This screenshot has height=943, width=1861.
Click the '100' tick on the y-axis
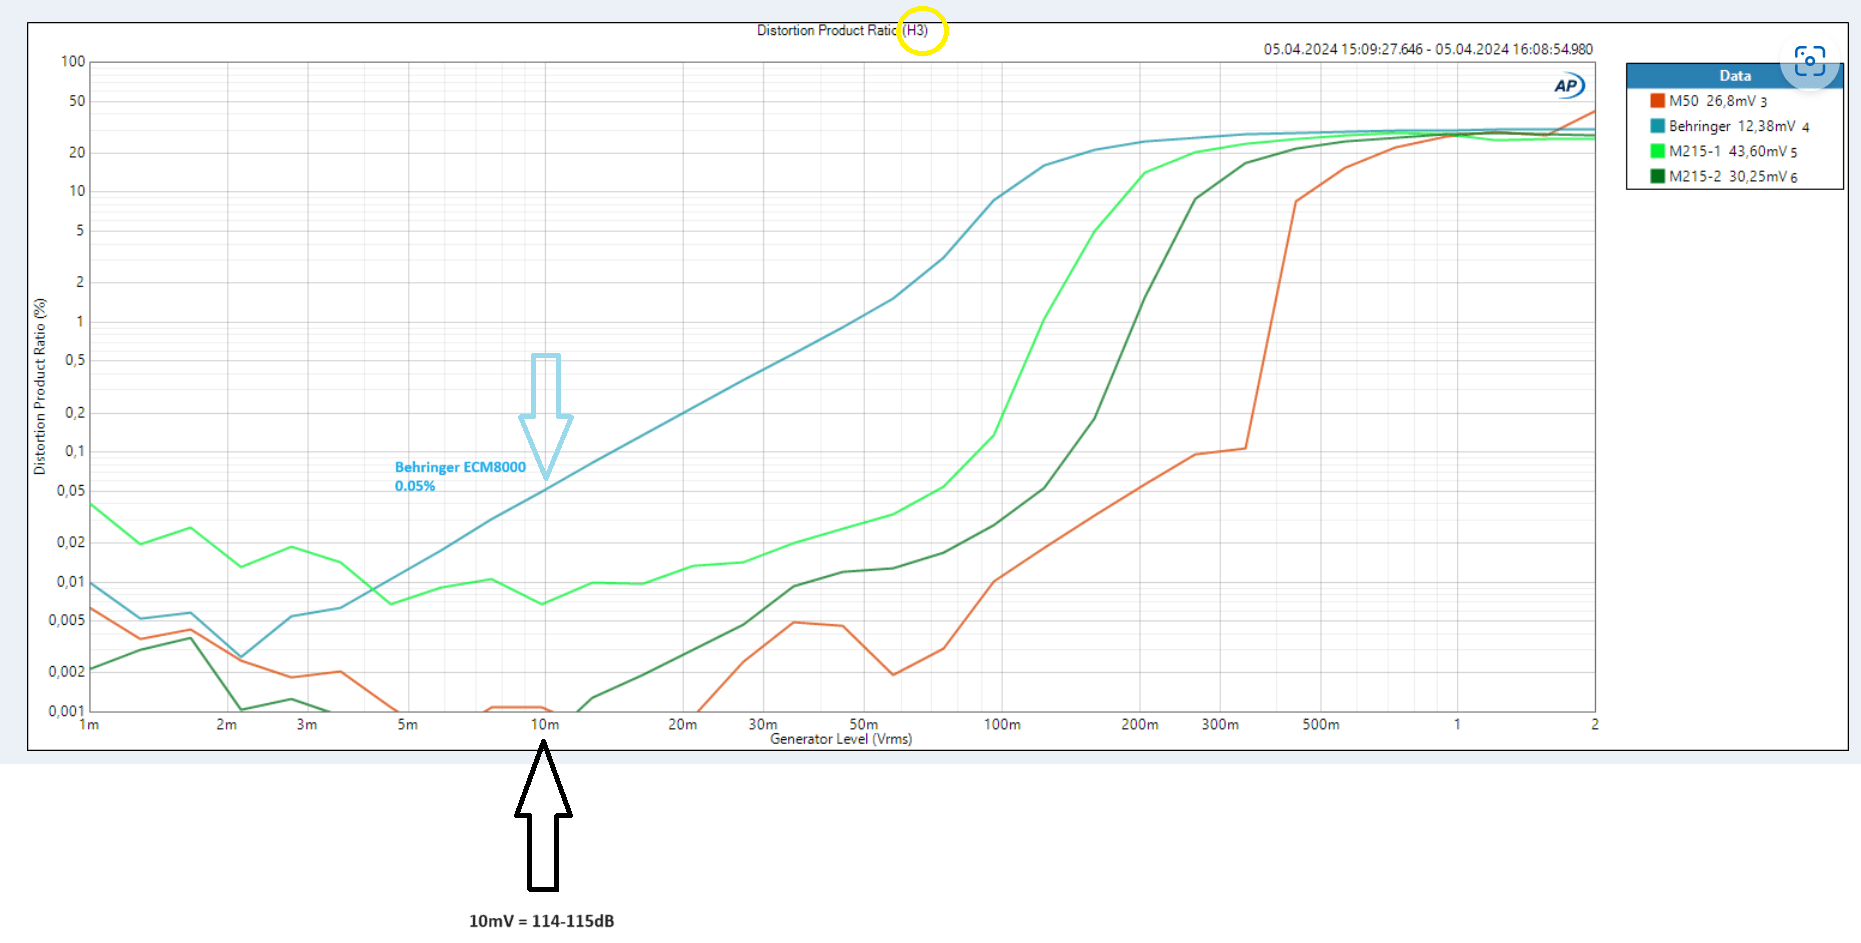pos(73,62)
